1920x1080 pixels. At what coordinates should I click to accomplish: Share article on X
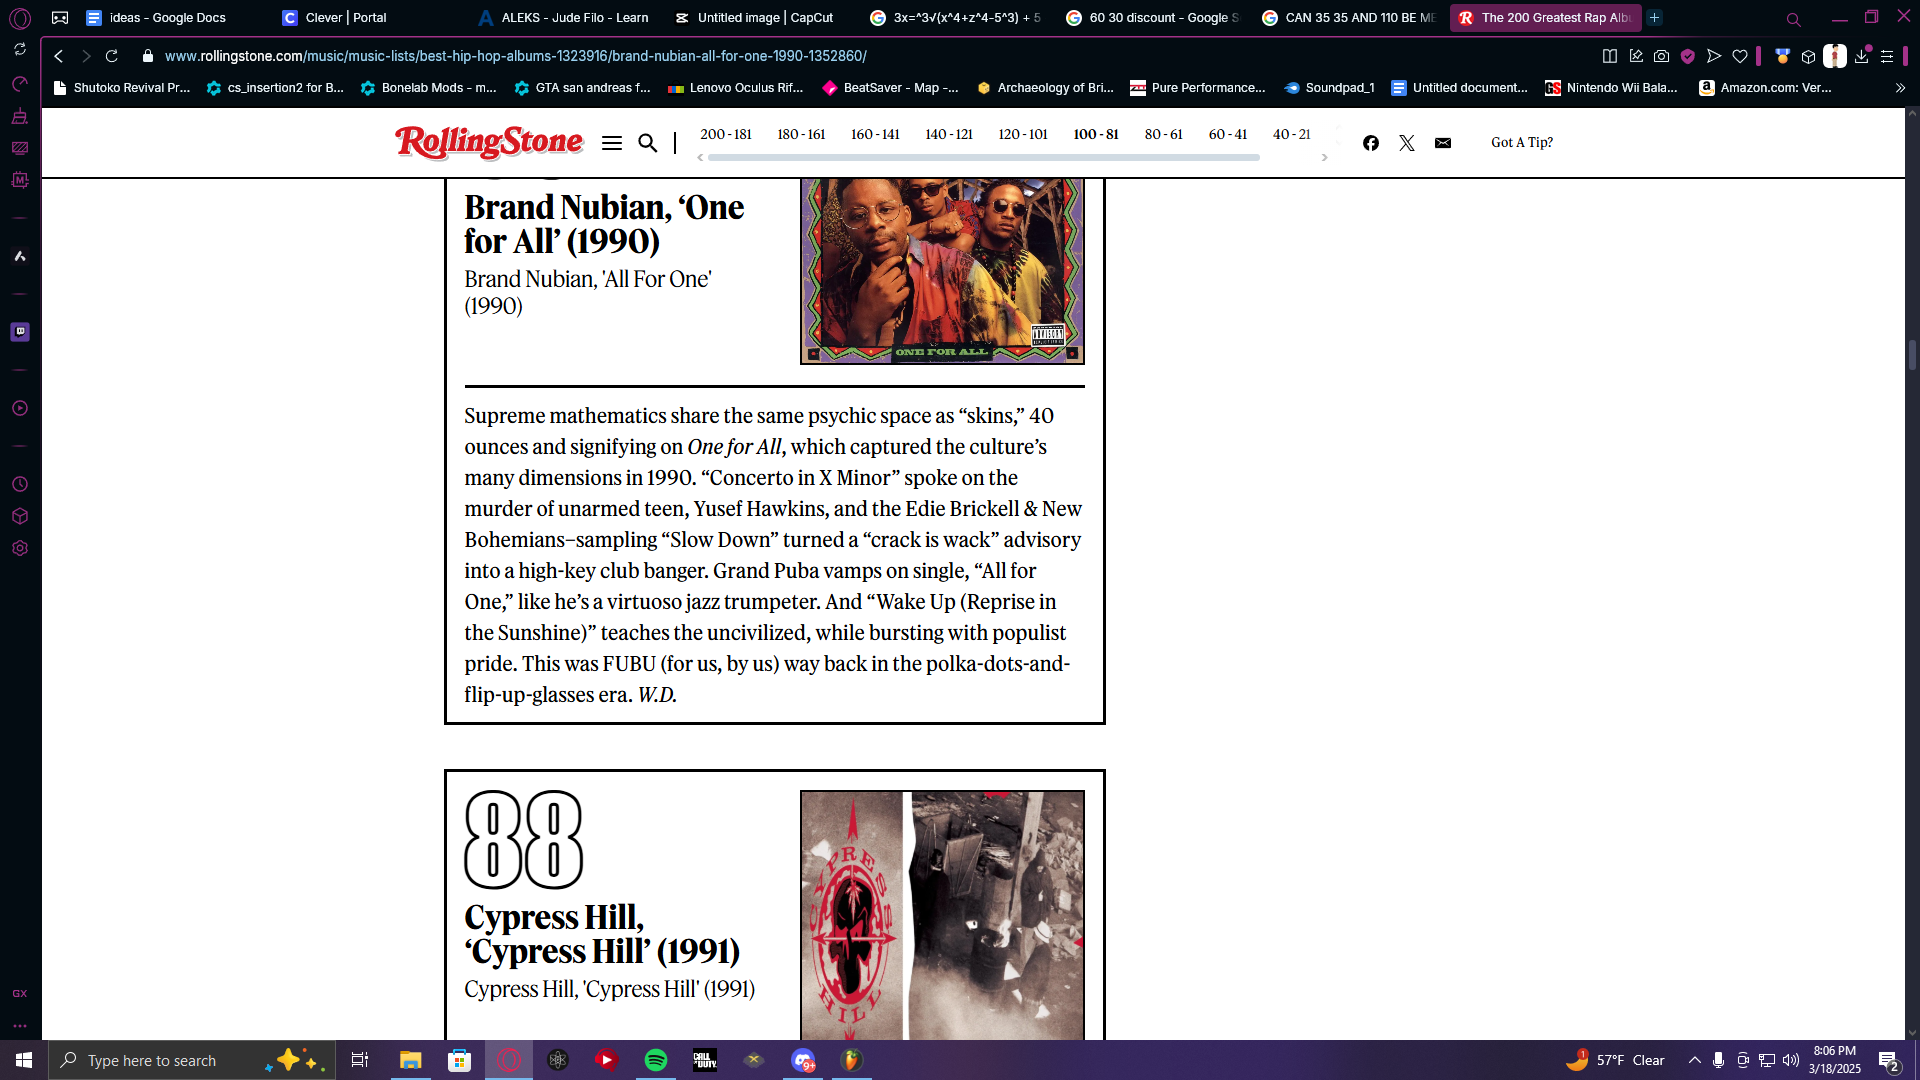pyautogui.click(x=1407, y=143)
